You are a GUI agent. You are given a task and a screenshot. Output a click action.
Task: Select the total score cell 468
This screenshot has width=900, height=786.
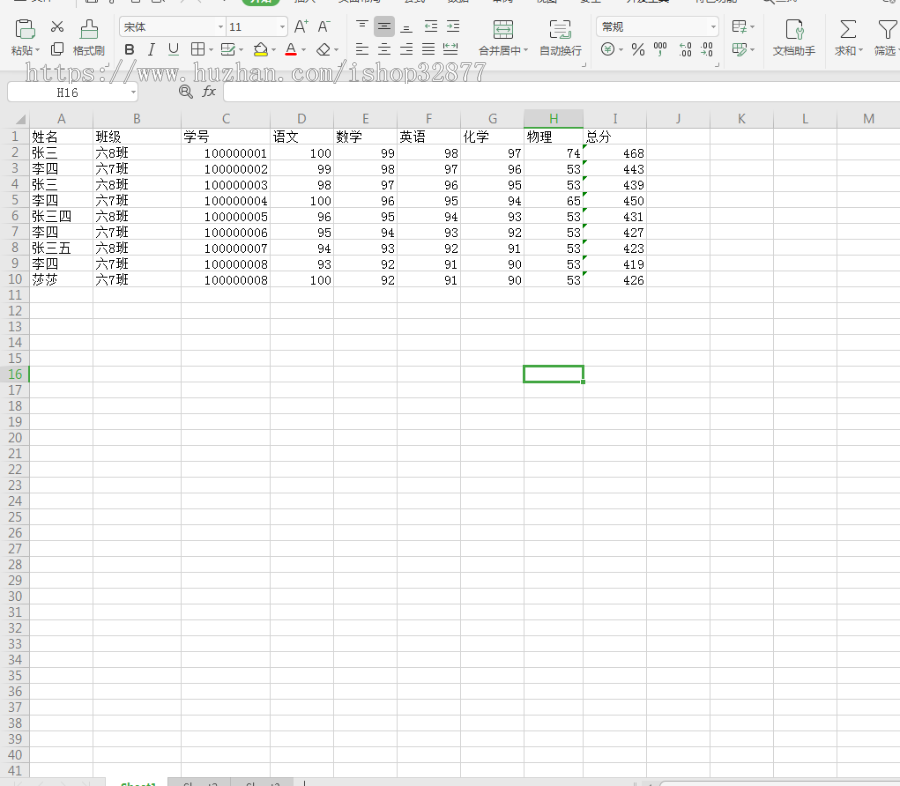(x=615, y=153)
